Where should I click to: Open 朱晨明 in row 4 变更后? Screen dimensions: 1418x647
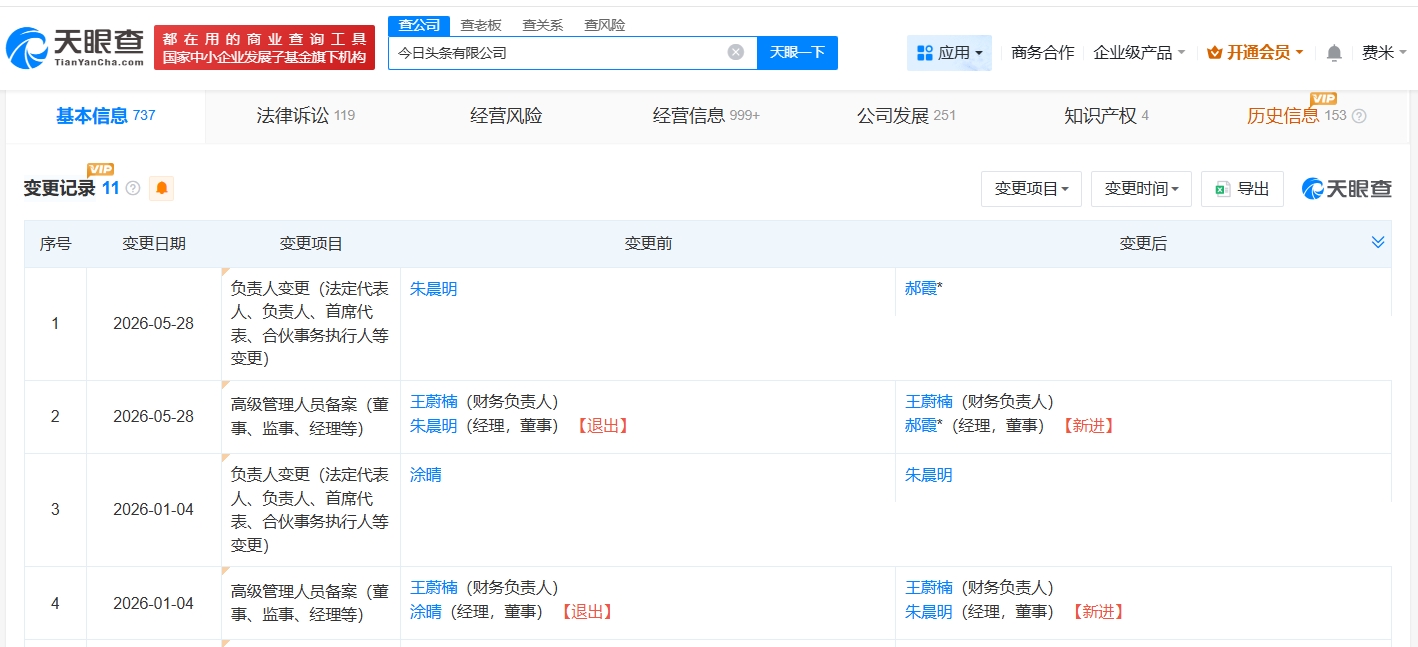(x=928, y=612)
